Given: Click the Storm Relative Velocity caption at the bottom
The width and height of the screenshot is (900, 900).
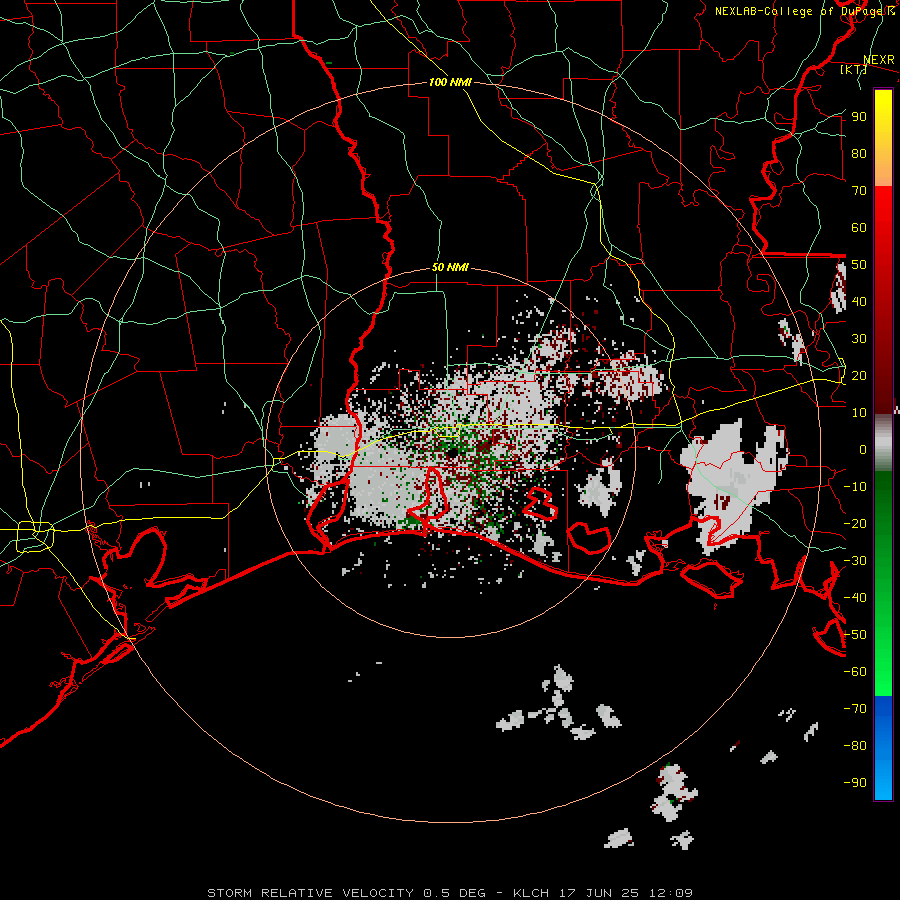Looking at the screenshot, I should (450, 893).
